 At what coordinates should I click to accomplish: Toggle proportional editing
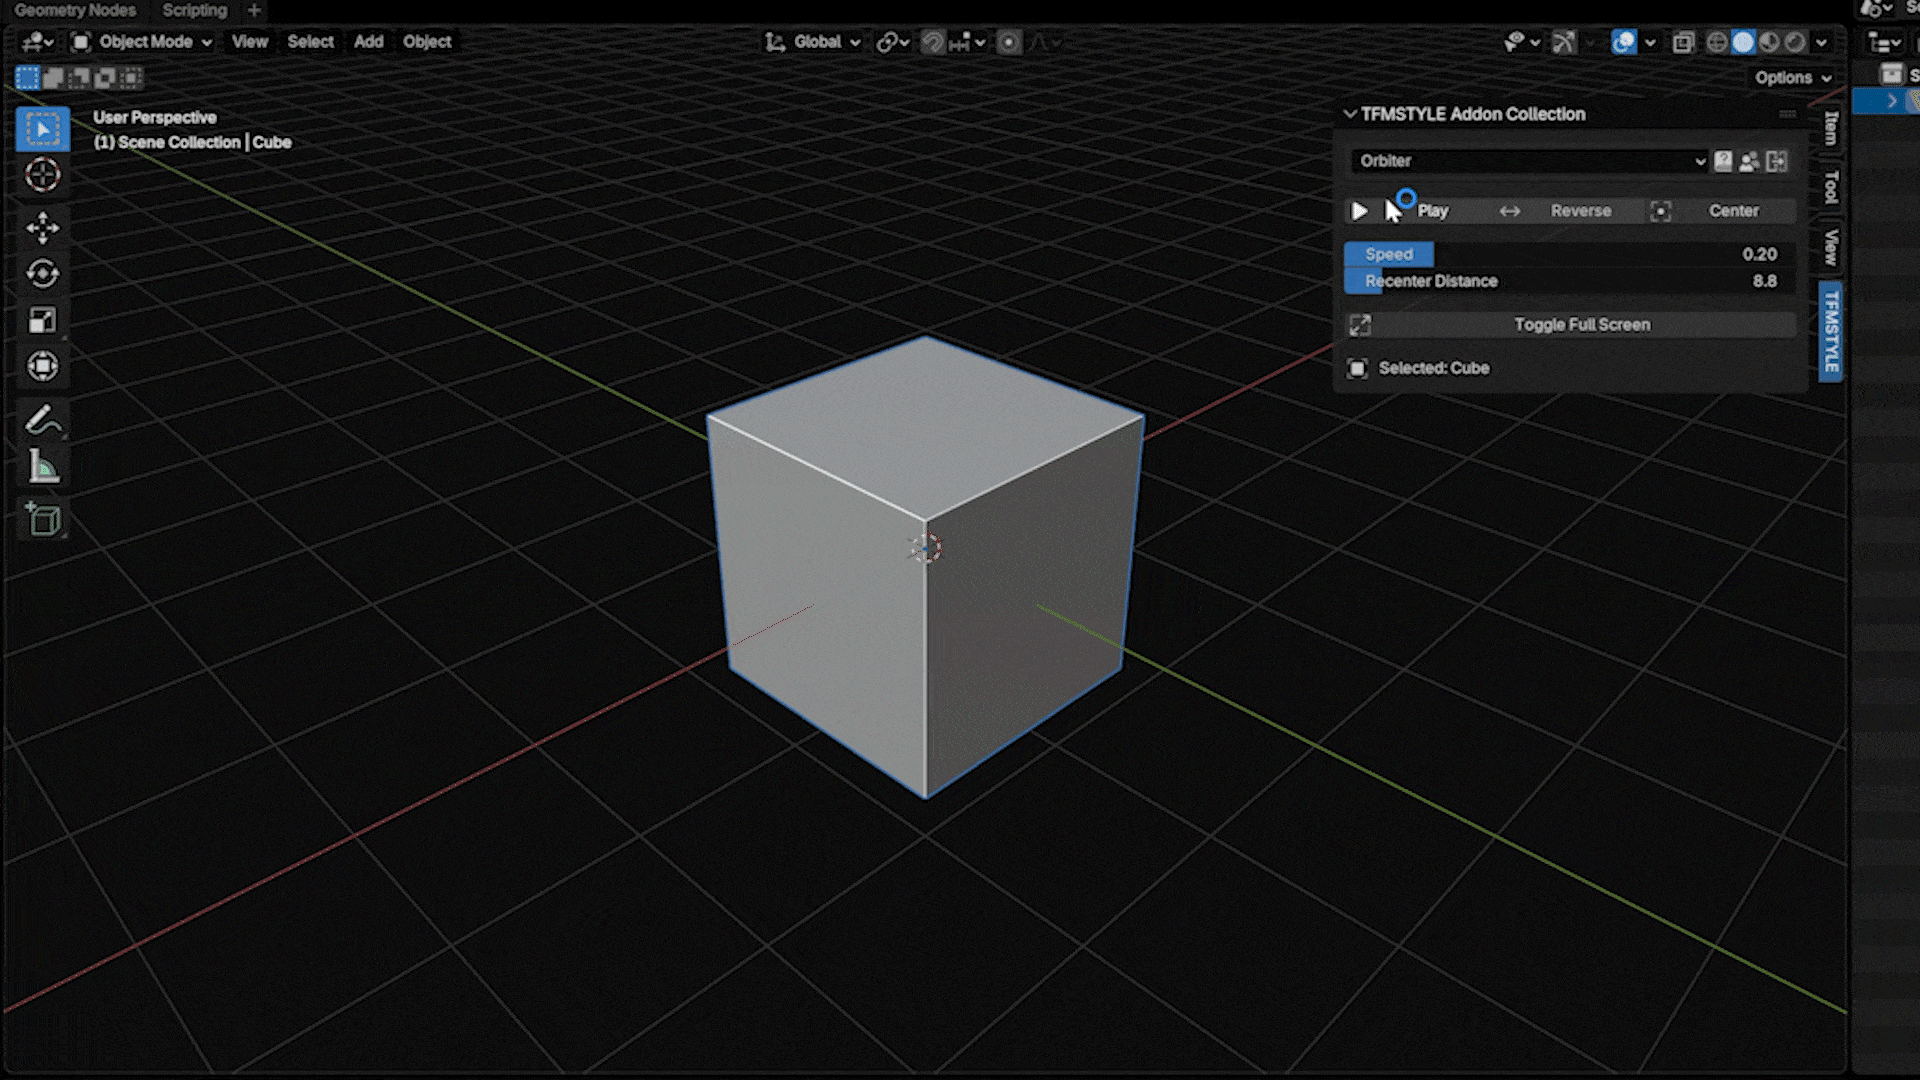1009,42
